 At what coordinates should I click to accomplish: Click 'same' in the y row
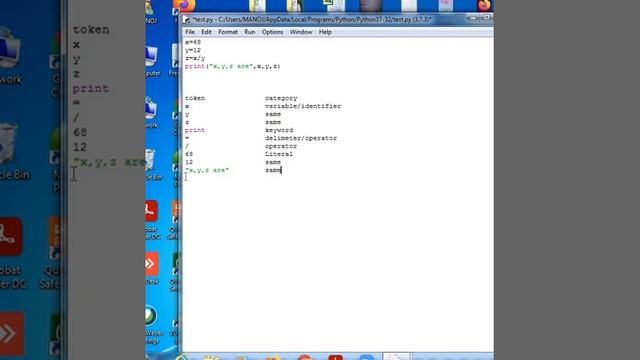coord(273,114)
